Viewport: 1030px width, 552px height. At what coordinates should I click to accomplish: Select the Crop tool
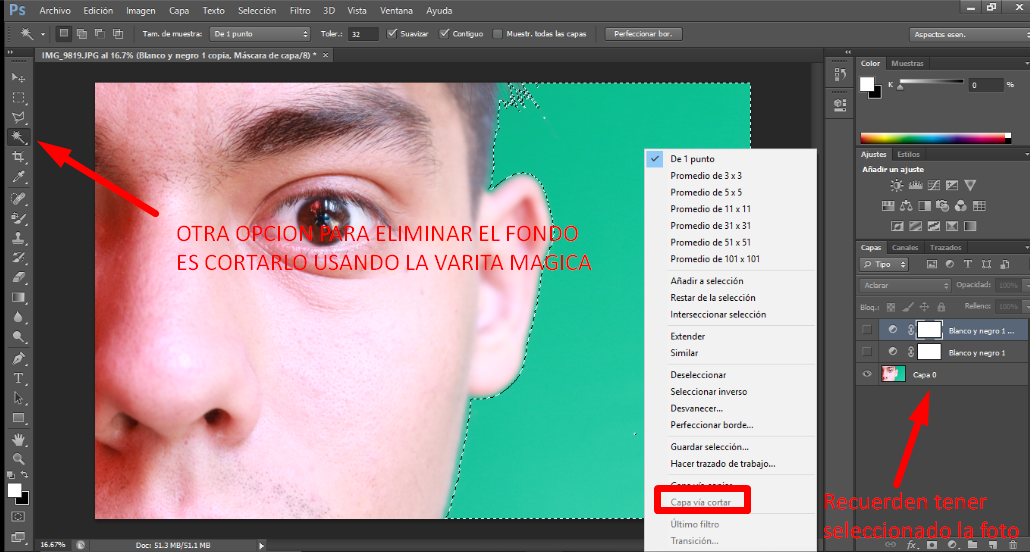pyautogui.click(x=18, y=157)
